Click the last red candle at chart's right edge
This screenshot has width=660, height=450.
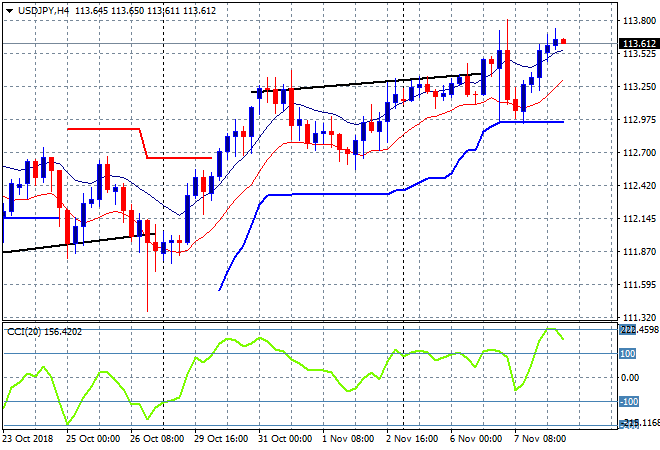(564, 41)
